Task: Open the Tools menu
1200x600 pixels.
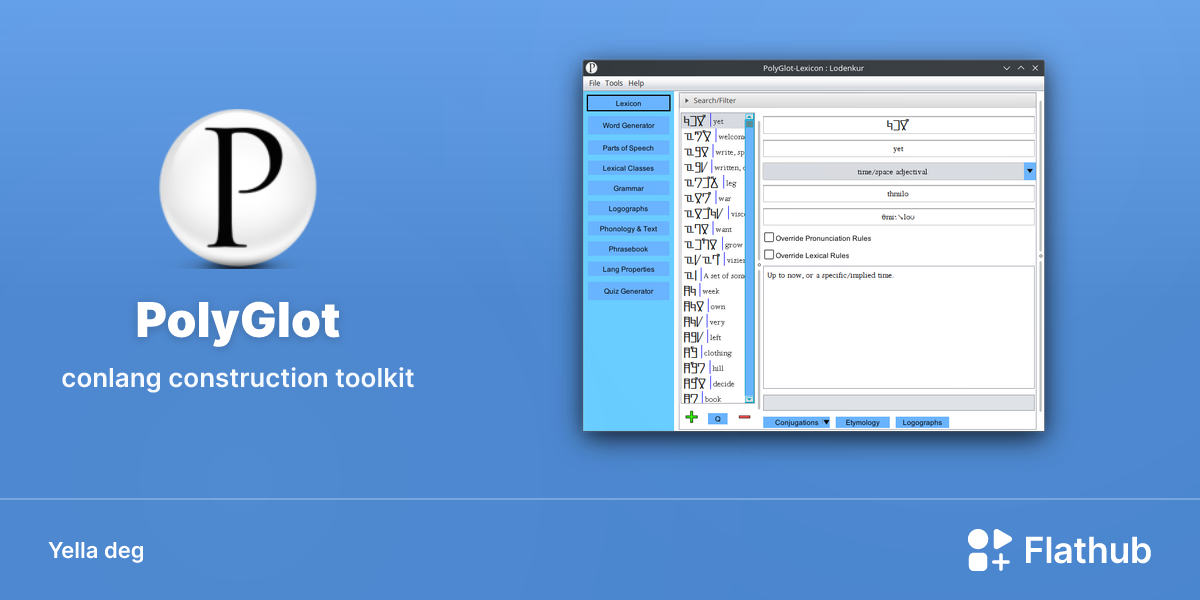Action: (614, 83)
